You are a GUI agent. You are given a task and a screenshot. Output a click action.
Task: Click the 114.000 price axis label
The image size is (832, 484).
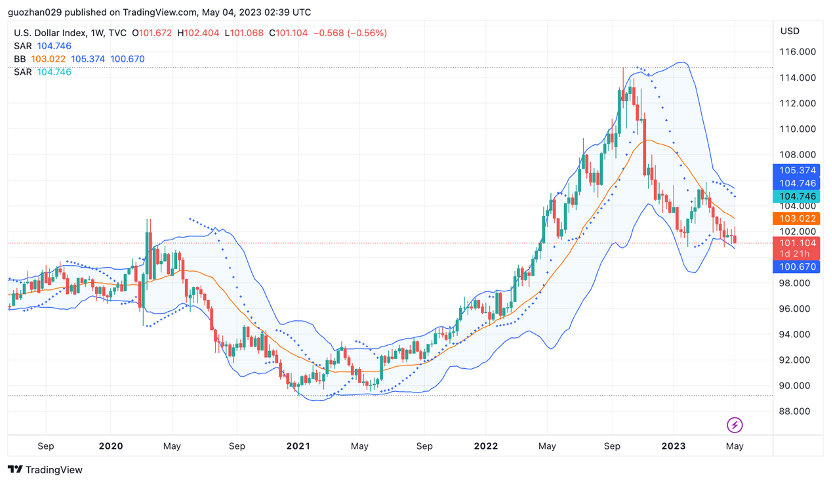[x=798, y=77]
